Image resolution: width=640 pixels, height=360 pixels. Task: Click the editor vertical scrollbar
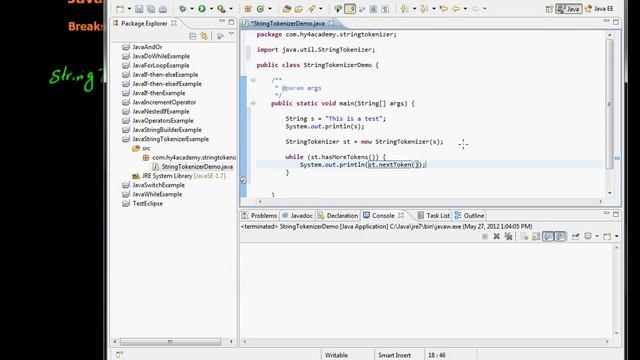pyautogui.click(x=609, y=104)
